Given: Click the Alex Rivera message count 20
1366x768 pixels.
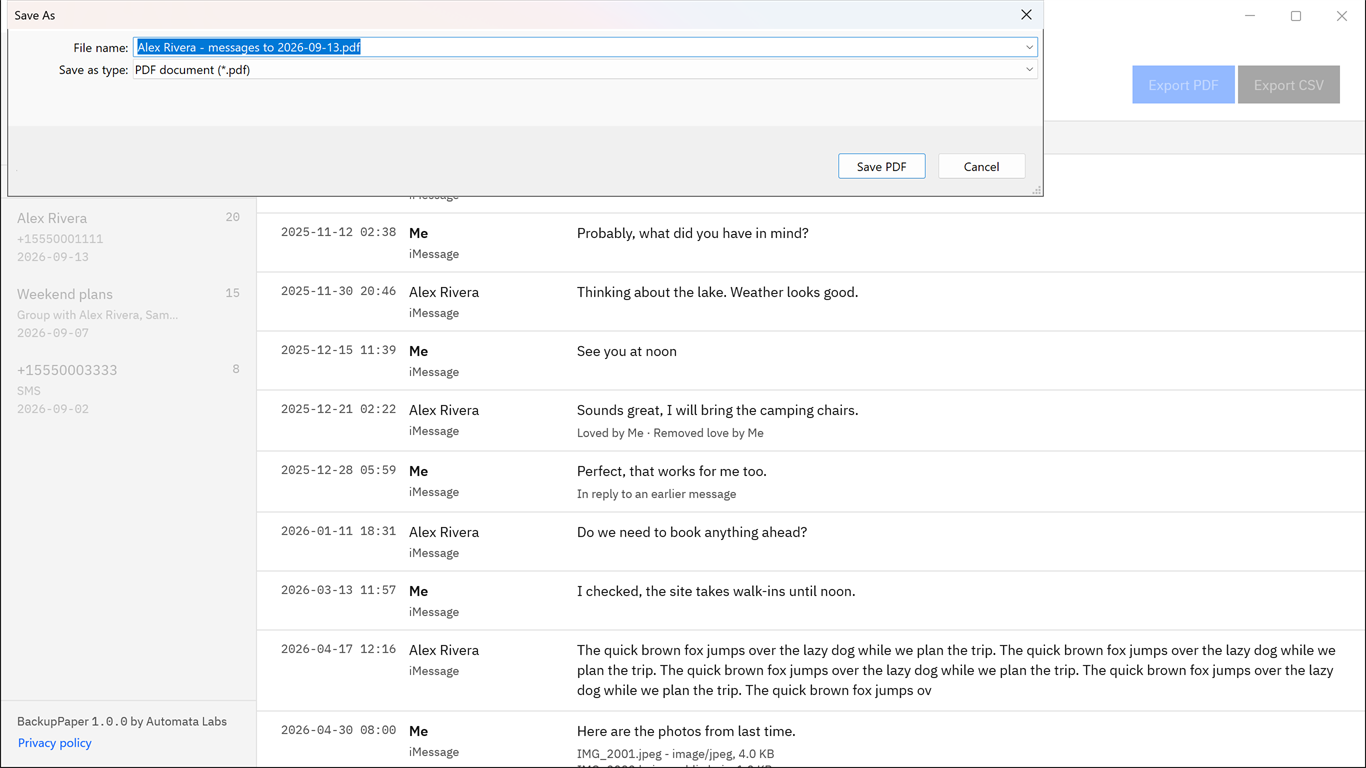Looking at the screenshot, I should (232, 217).
